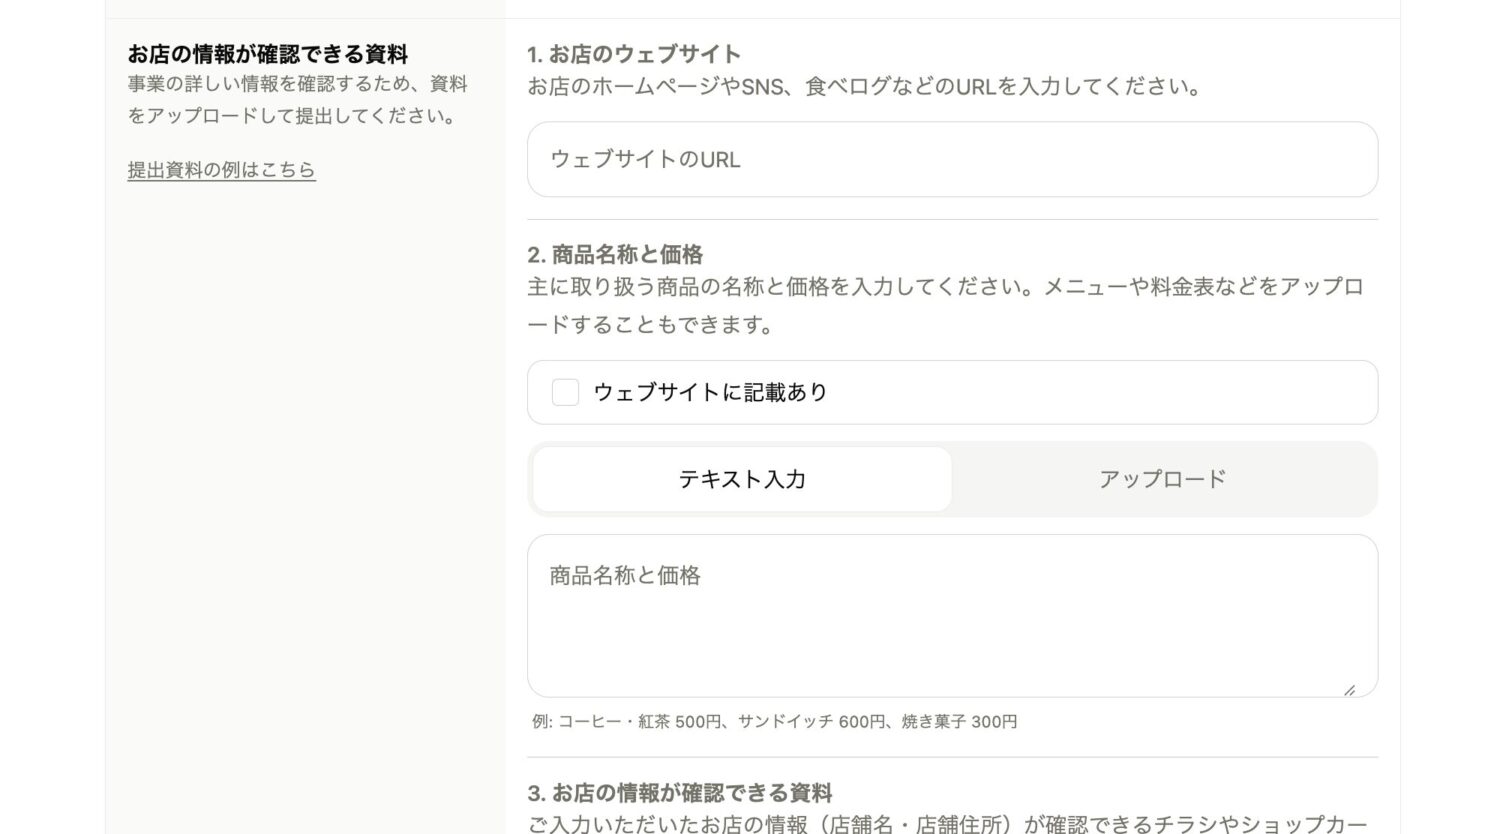Screen dimensions: 1500x834
Task: Open the 提出資料の例はこちら link
Action: [221, 170]
